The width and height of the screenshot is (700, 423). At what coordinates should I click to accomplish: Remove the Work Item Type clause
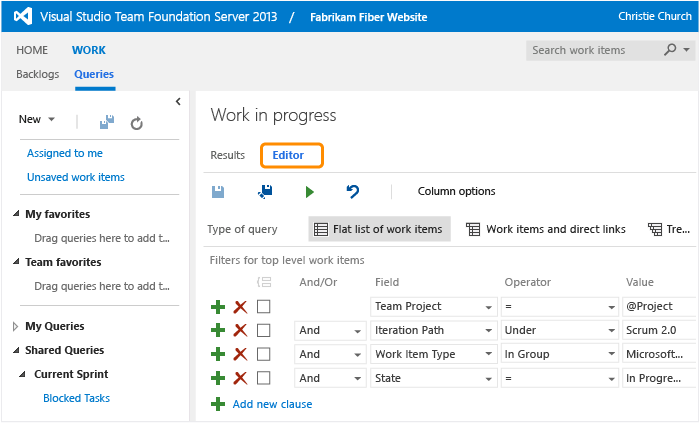click(x=240, y=354)
